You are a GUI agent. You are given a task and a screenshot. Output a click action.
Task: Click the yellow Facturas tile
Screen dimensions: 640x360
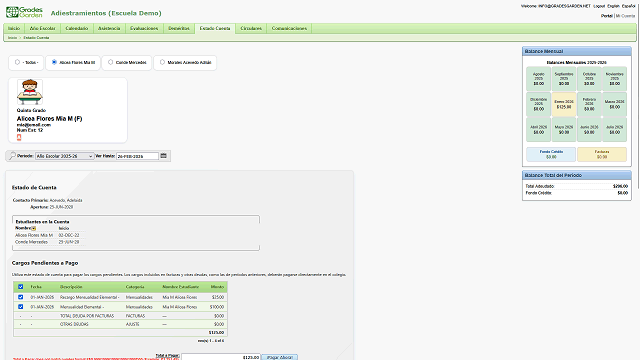(602, 154)
